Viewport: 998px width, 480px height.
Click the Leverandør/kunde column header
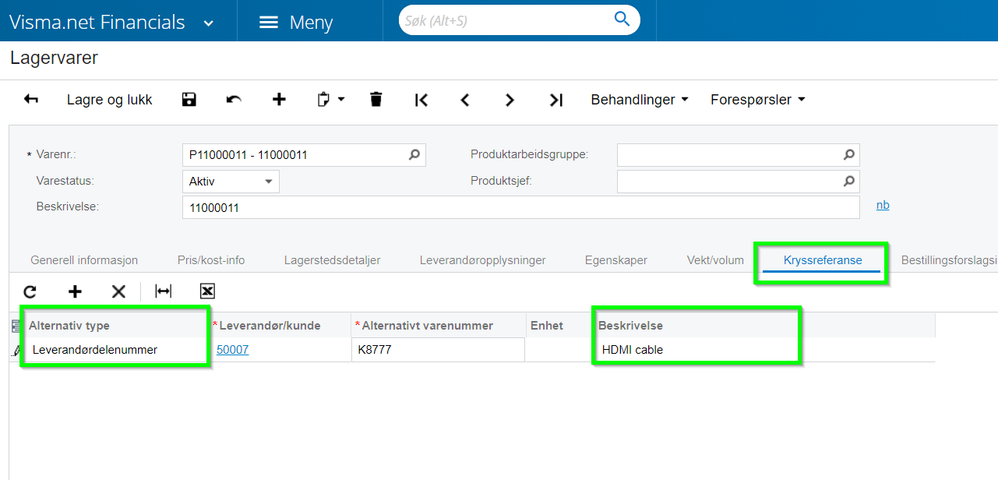tap(269, 325)
